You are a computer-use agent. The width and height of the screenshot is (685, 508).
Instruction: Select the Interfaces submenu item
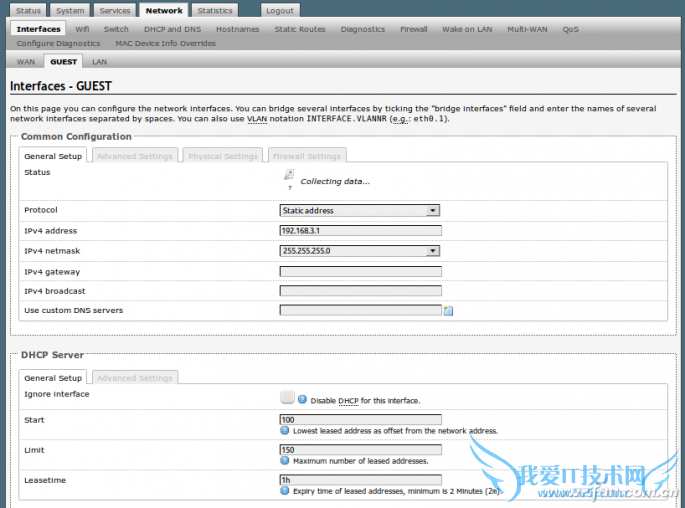pyautogui.click(x=38, y=29)
